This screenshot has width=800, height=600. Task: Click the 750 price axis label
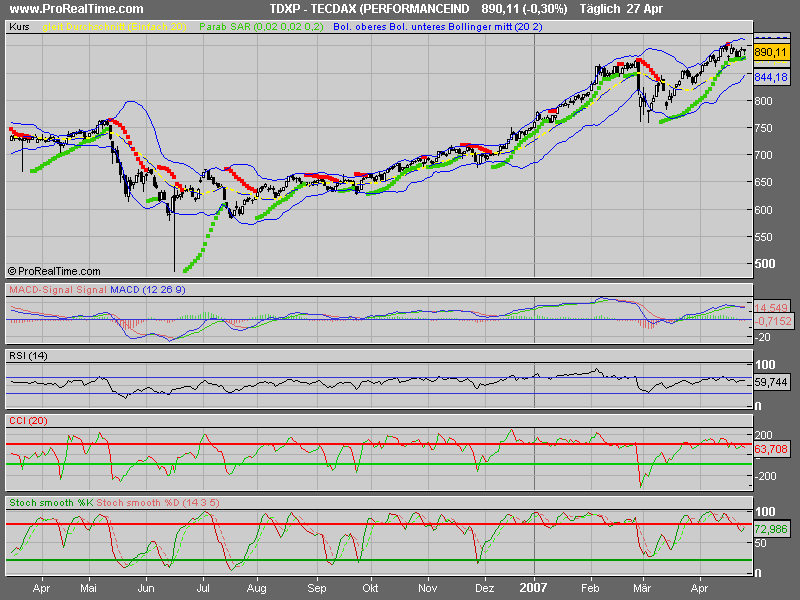pos(763,128)
